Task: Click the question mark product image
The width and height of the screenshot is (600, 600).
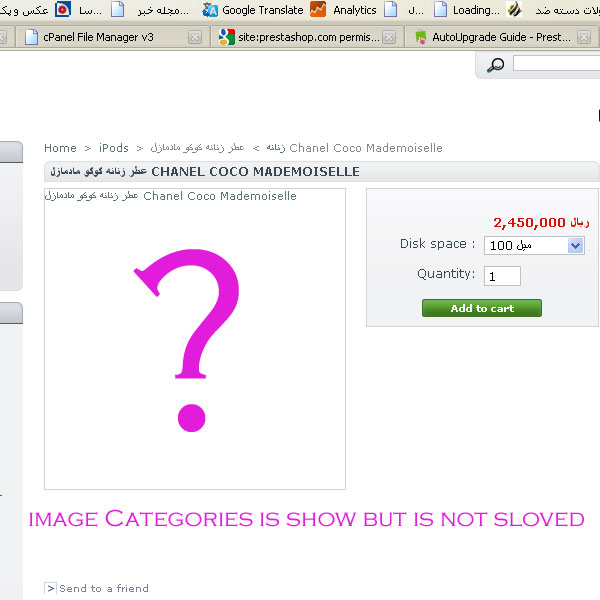Action: 195,339
